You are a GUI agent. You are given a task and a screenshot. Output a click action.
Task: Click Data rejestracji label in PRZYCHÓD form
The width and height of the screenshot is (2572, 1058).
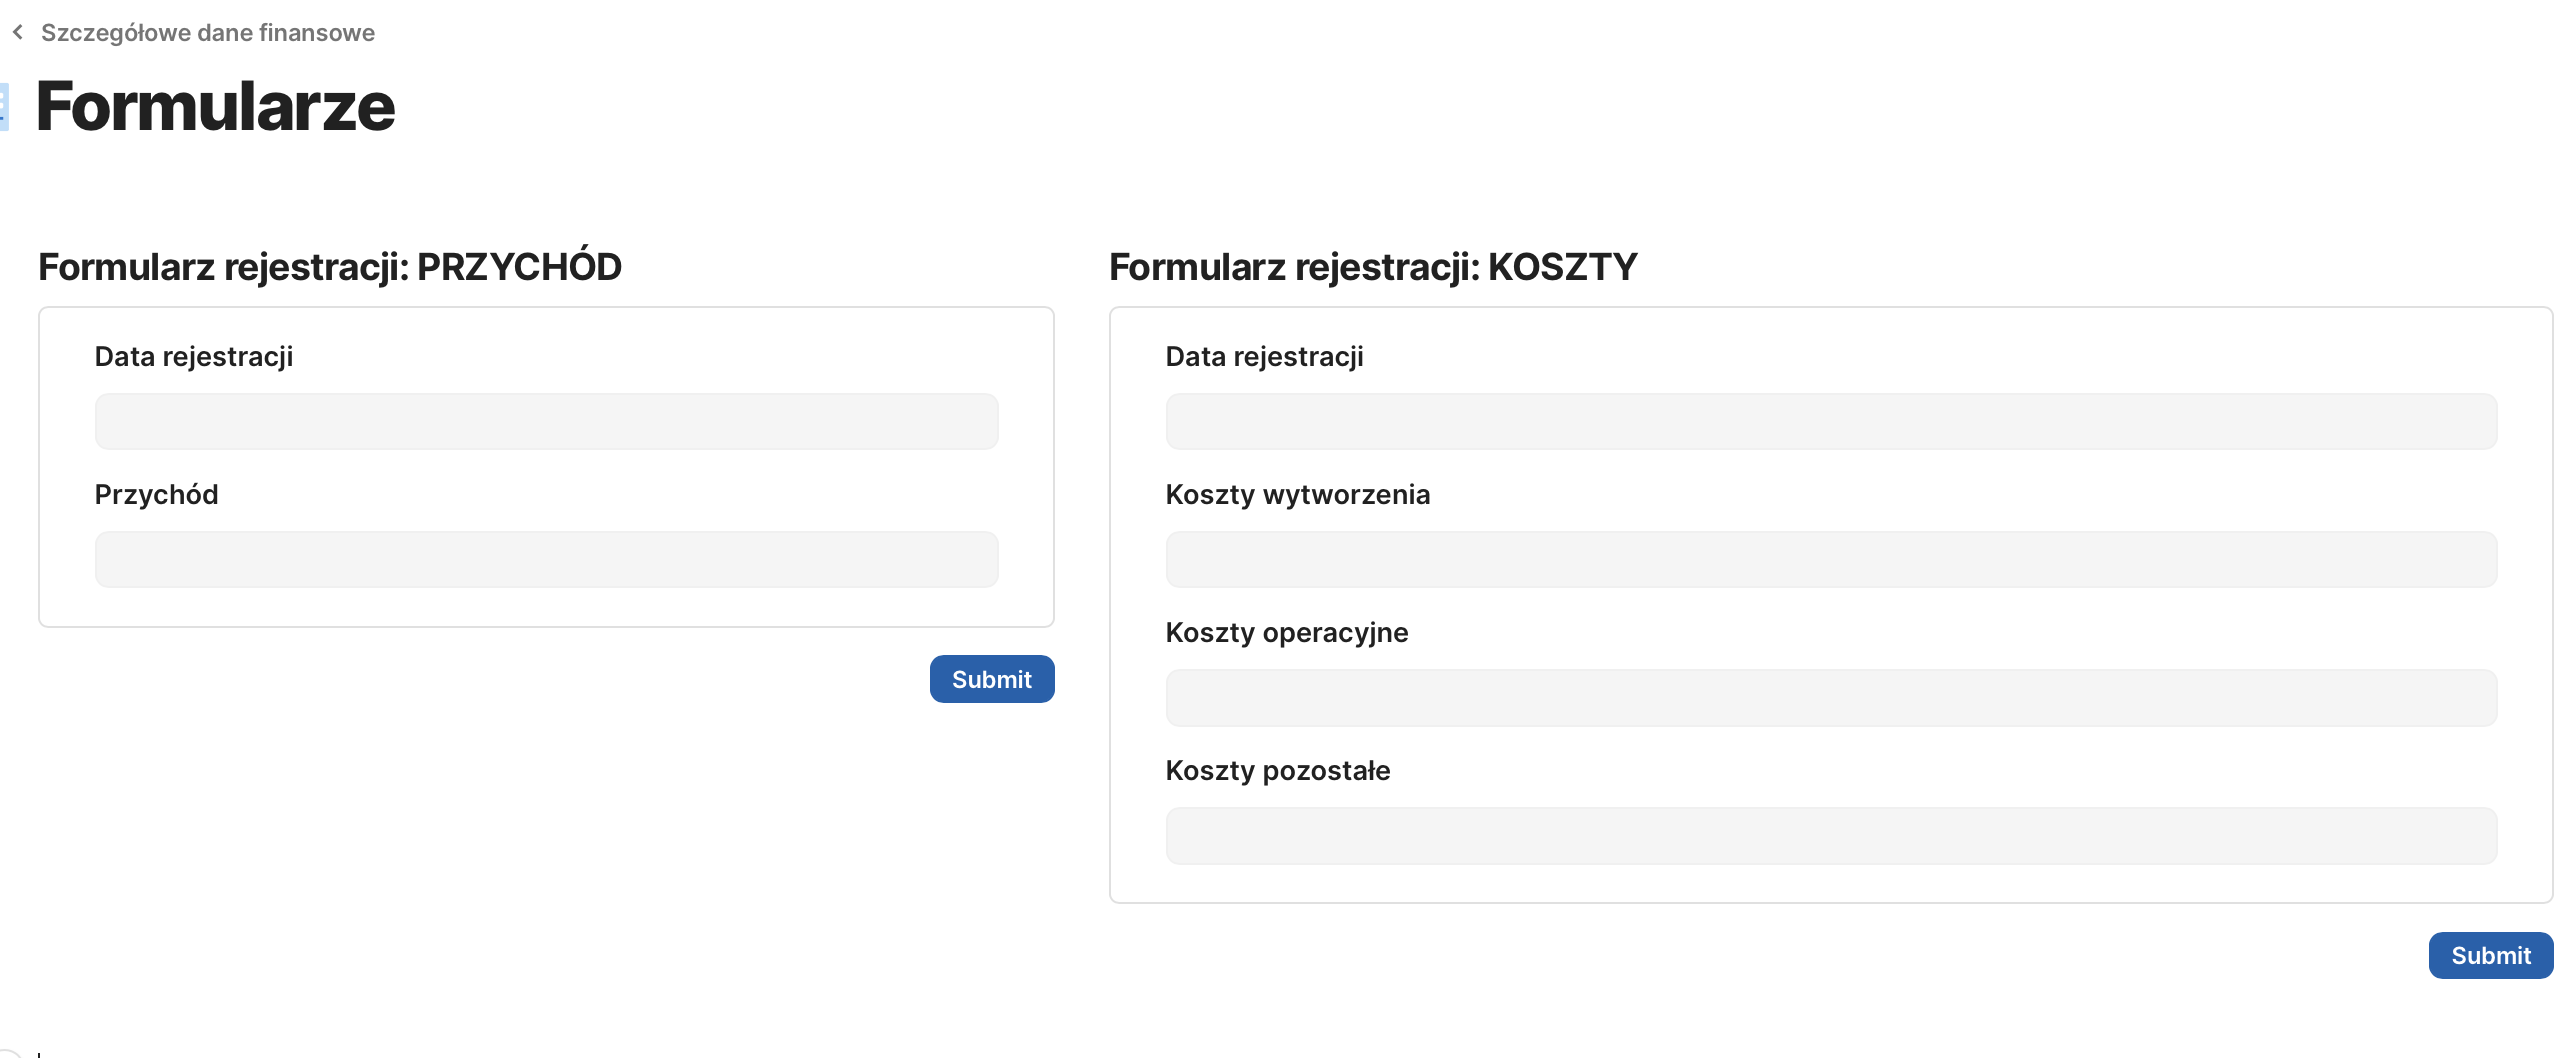193,357
